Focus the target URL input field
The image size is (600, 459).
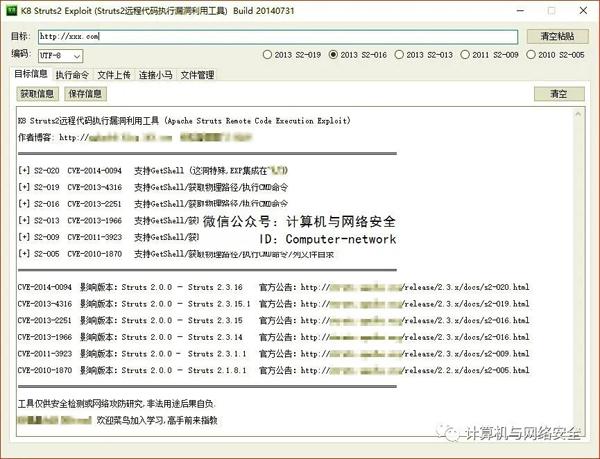tap(278, 37)
